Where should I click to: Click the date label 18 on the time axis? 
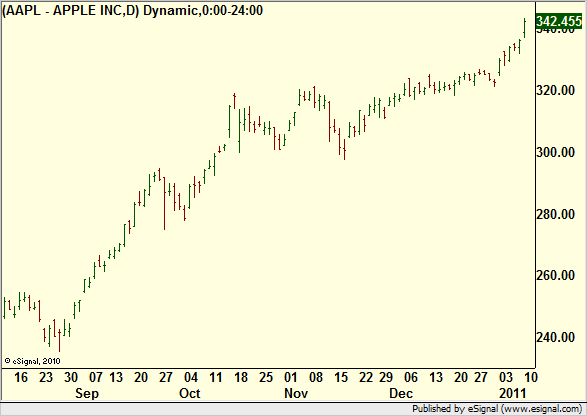pos(241,377)
